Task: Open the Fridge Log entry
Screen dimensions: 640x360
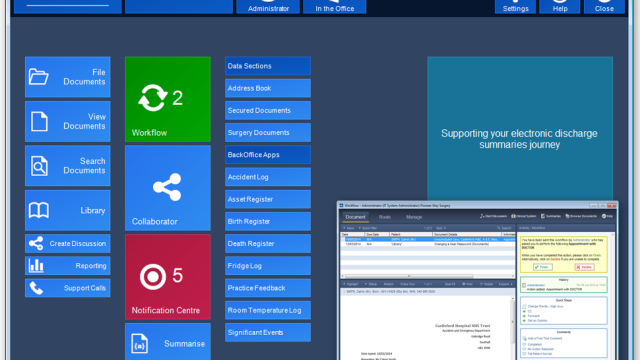Action: coord(268,266)
